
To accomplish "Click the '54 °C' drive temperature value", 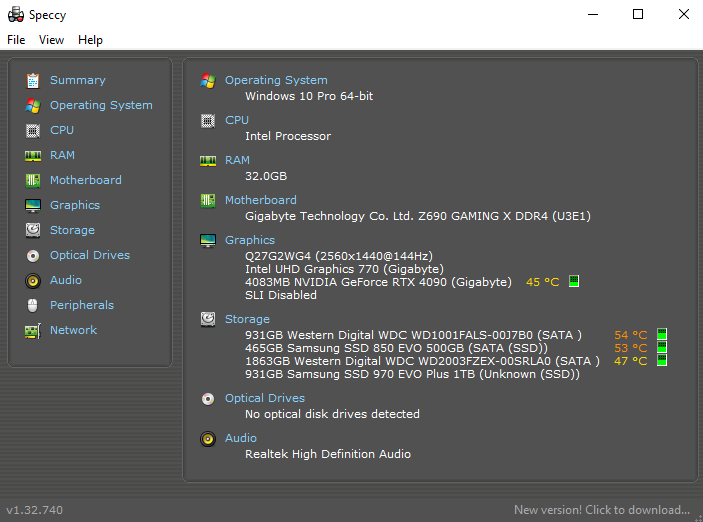I will pos(631,335).
